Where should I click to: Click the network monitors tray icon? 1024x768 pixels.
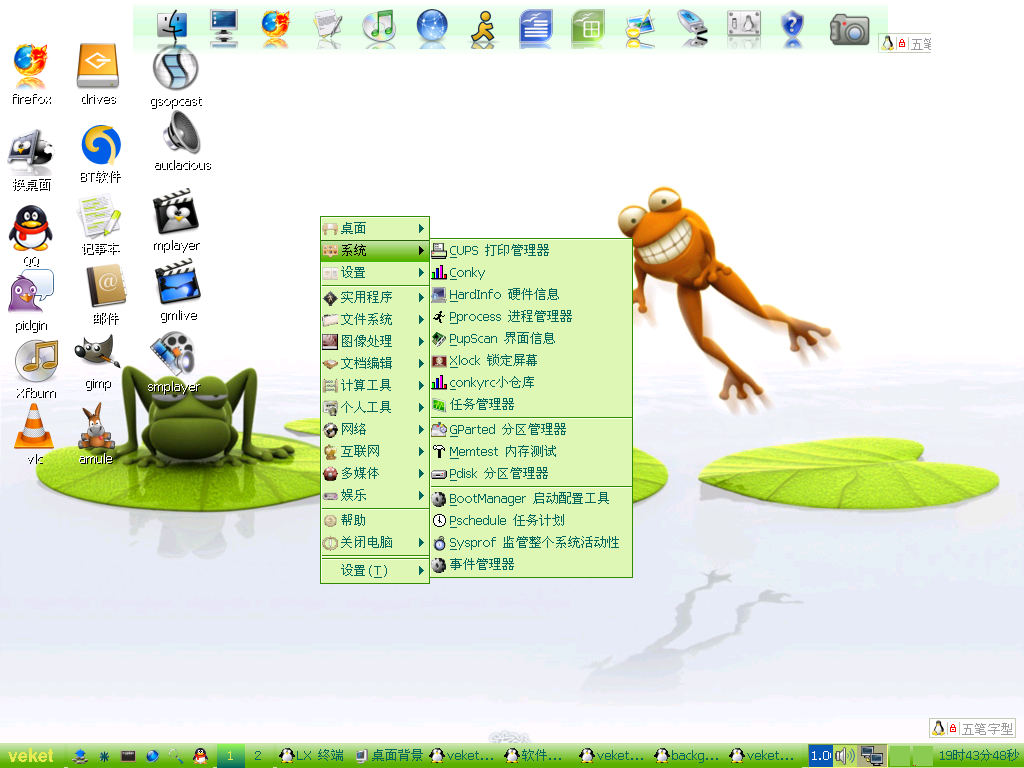(872, 756)
